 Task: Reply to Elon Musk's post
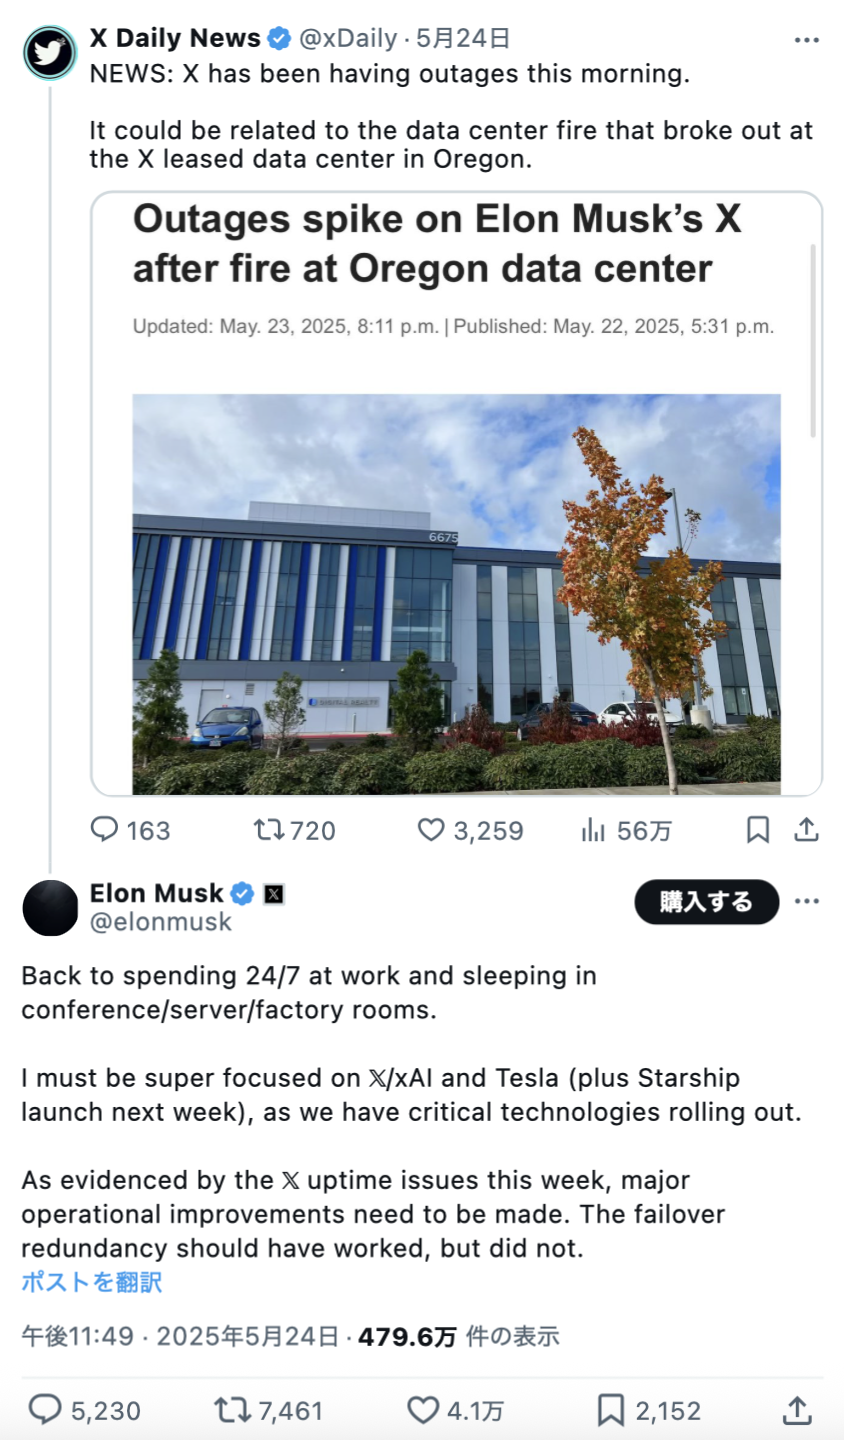click(84, 1411)
